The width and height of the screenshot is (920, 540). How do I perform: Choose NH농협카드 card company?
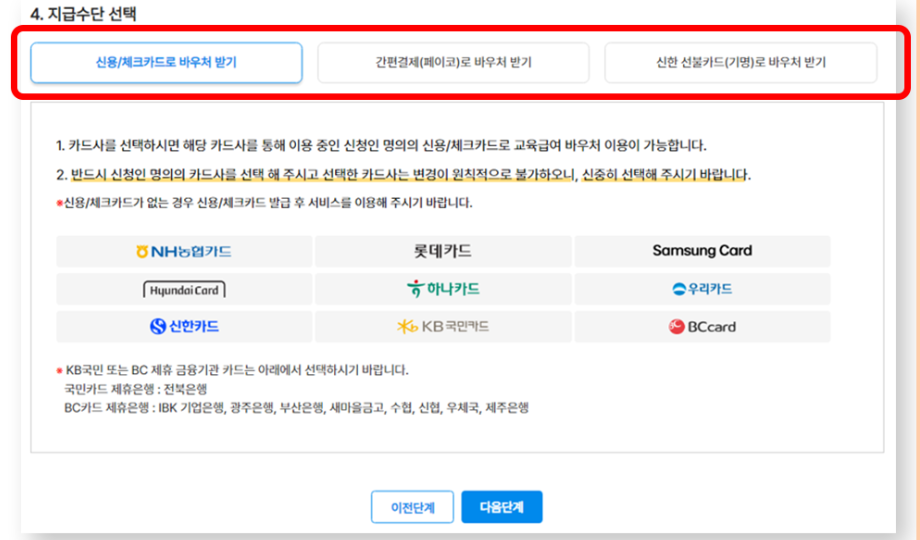click(x=184, y=251)
